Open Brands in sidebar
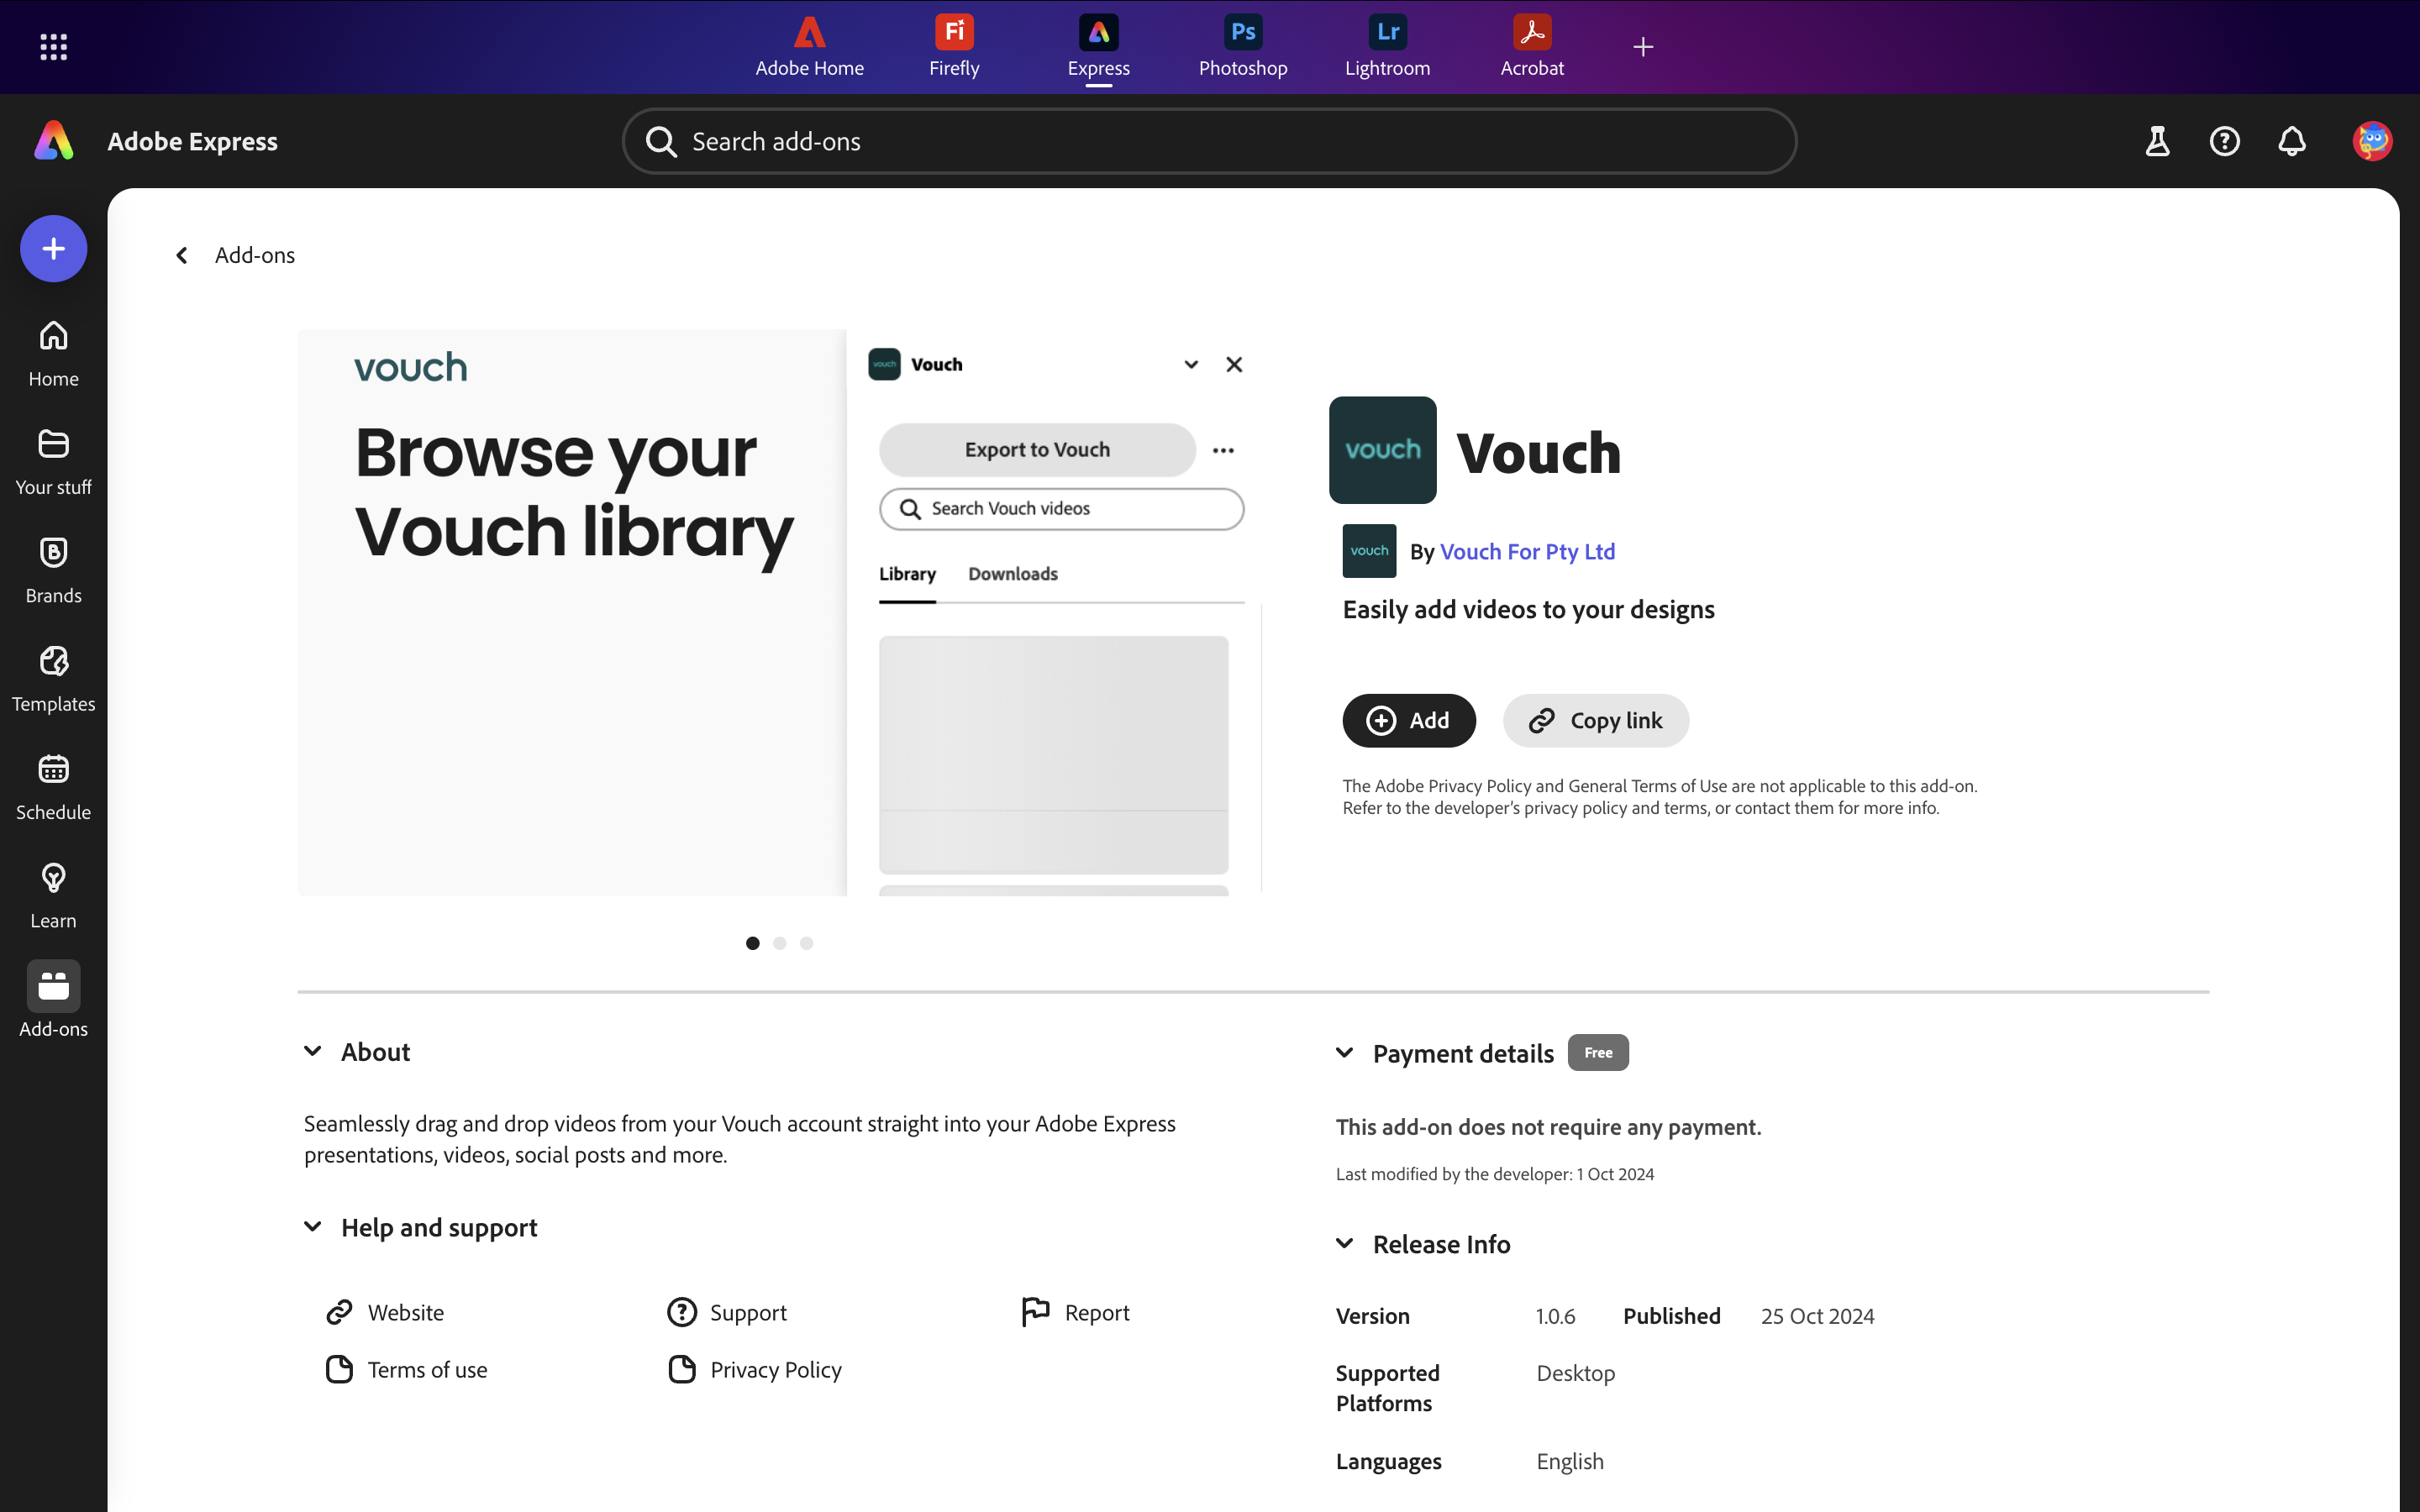The width and height of the screenshot is (2420, 1512). pyautogui.click(x=53, y=569)
